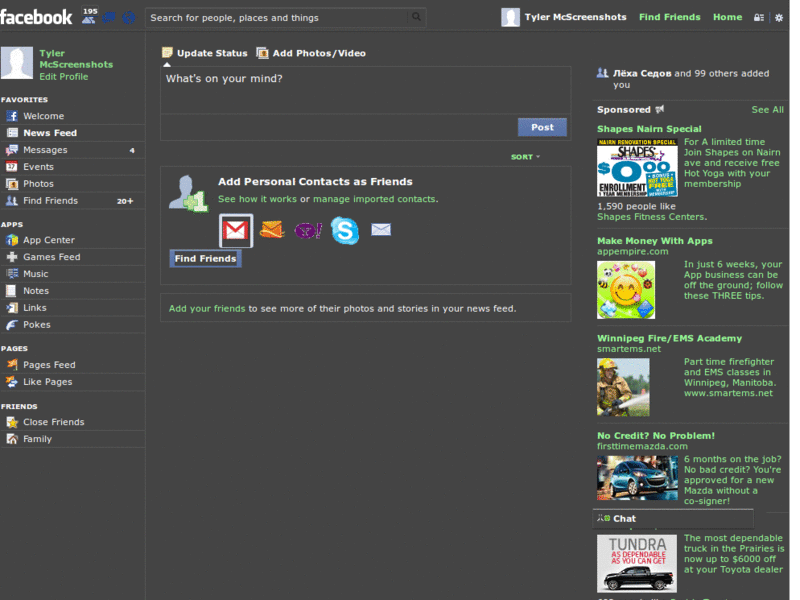The width and height of the screenshot is (800, 600).
Task: Click the Close Friends star icon
Action: coord(12,422)
